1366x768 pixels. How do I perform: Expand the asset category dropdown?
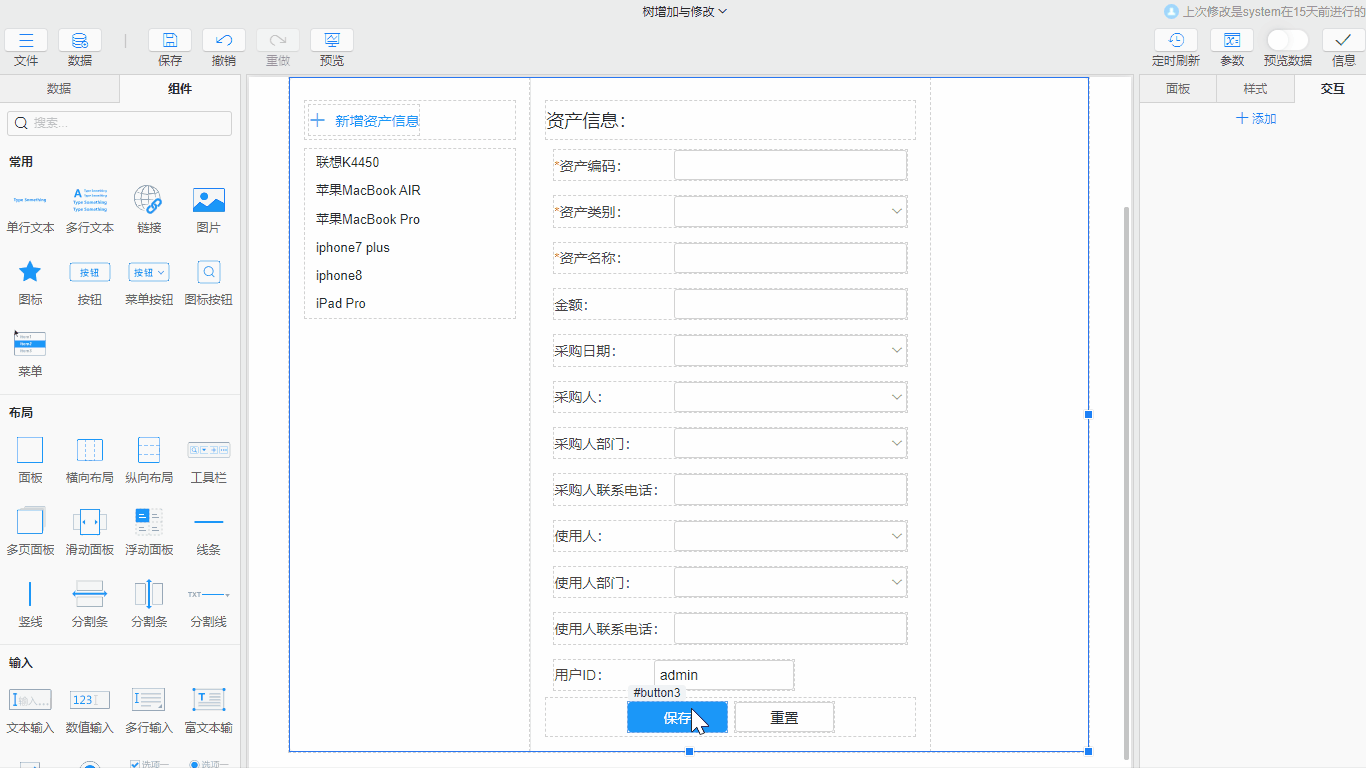[790, 212]
